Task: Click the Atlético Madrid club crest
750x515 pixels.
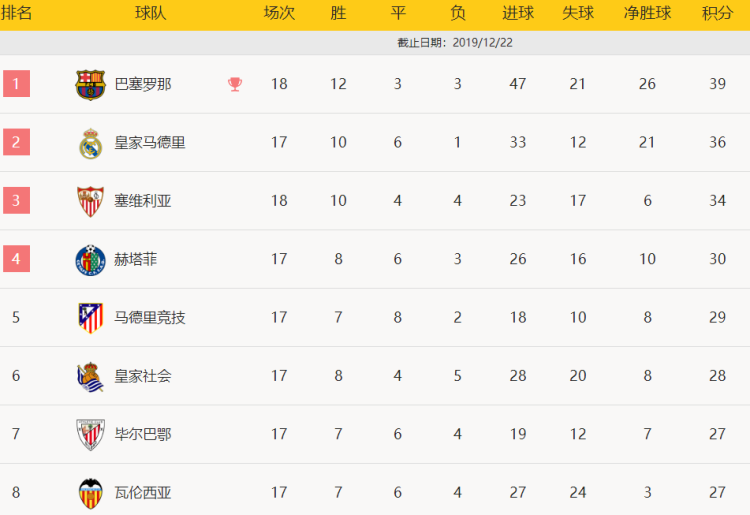Action: coord(90,318)
